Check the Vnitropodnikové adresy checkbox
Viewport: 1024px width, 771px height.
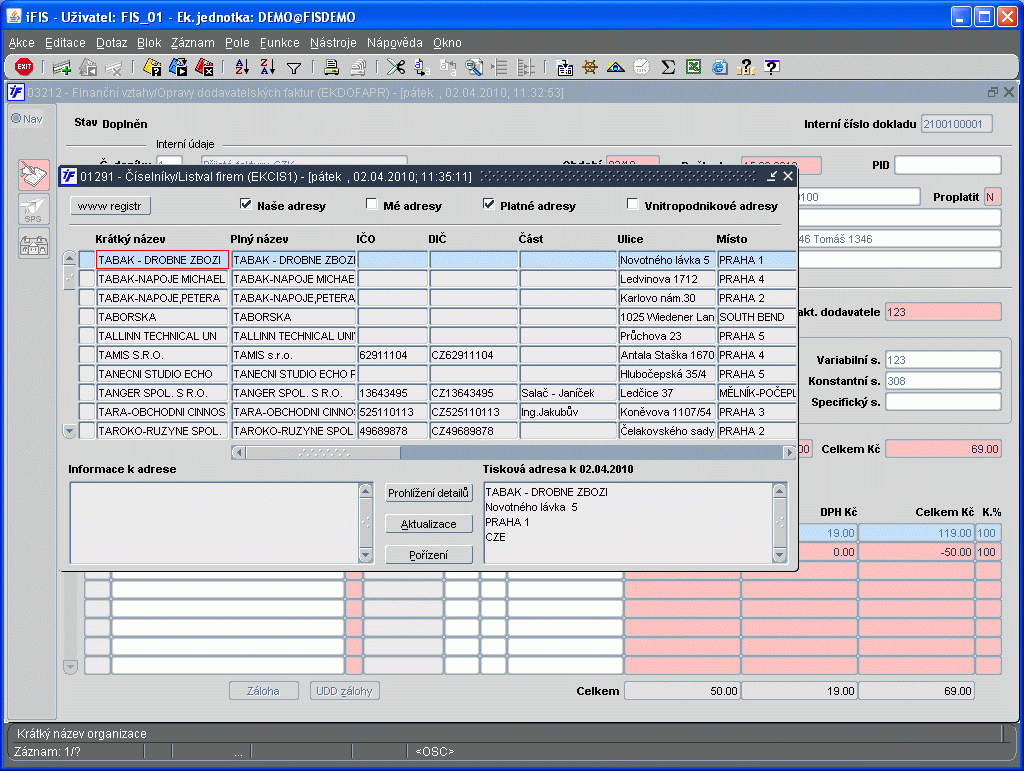pyautogui.click(x=632, y=205)
